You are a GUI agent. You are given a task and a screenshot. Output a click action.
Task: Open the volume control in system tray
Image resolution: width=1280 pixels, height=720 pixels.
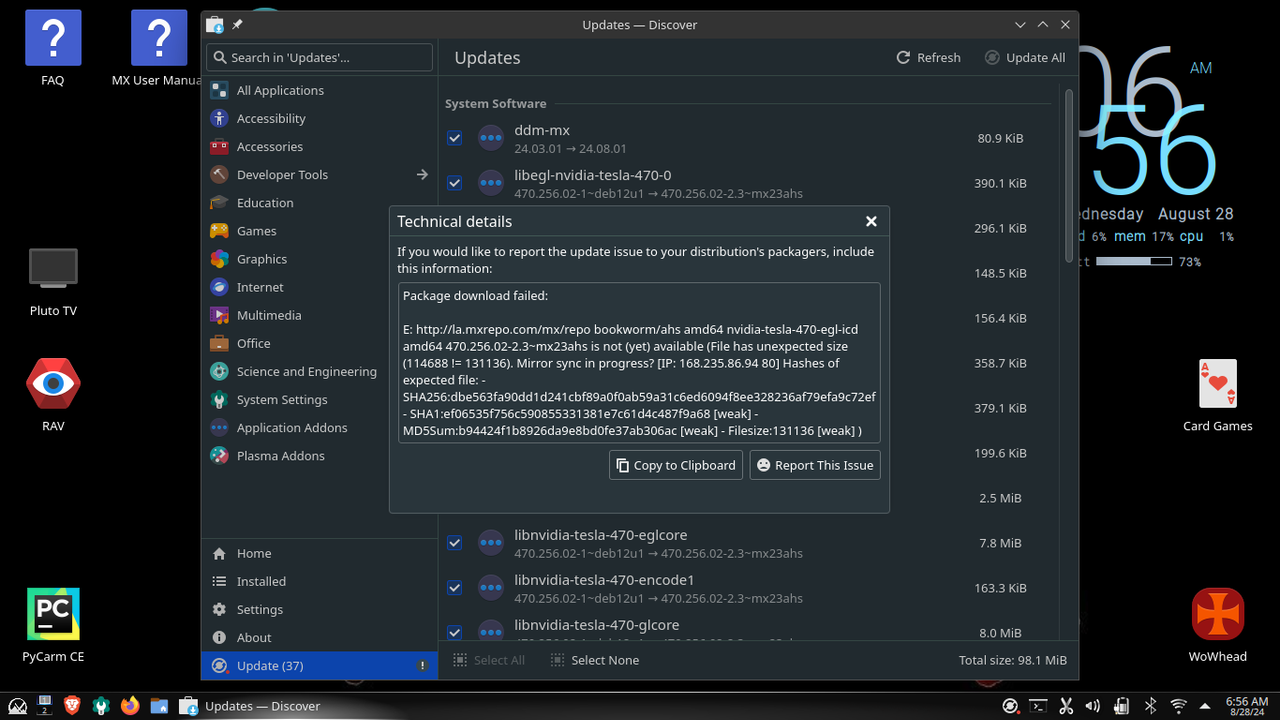tap(1094, 706)
